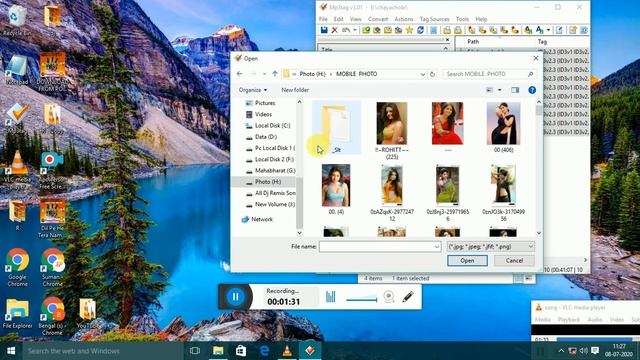Open Actions (Quick) dropdown arrow in Mp3tag
This screenshot has height=360, width=640.
click(x=548, y=30)
